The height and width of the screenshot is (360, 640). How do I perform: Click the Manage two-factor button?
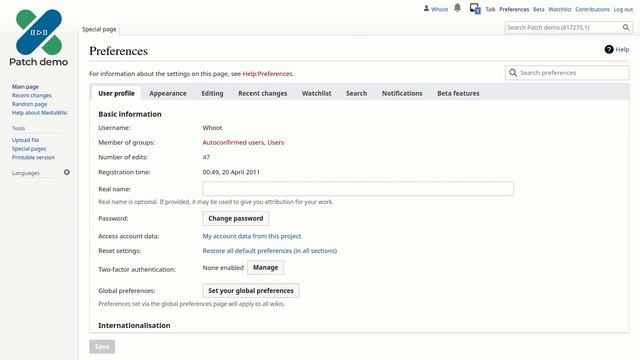click(x=265, y=267)
